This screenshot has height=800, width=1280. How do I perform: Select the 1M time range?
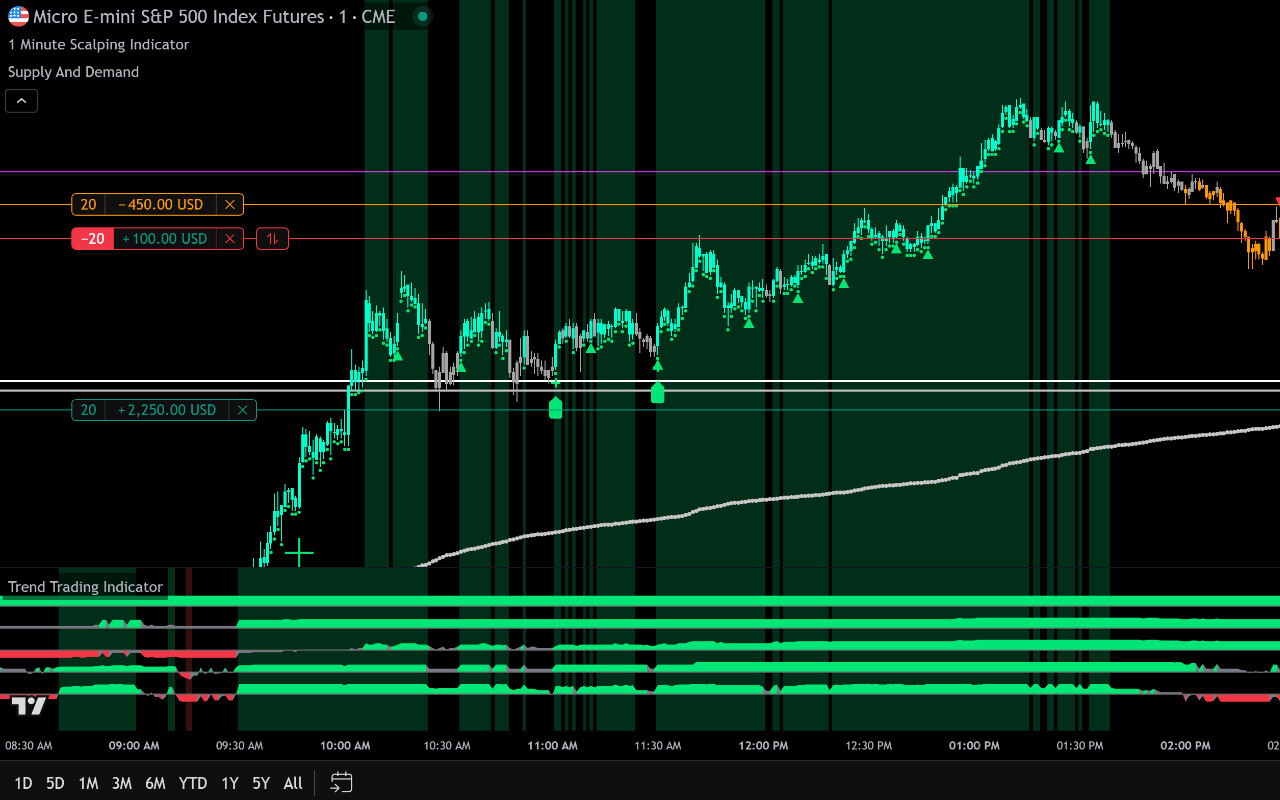point(88,783)
